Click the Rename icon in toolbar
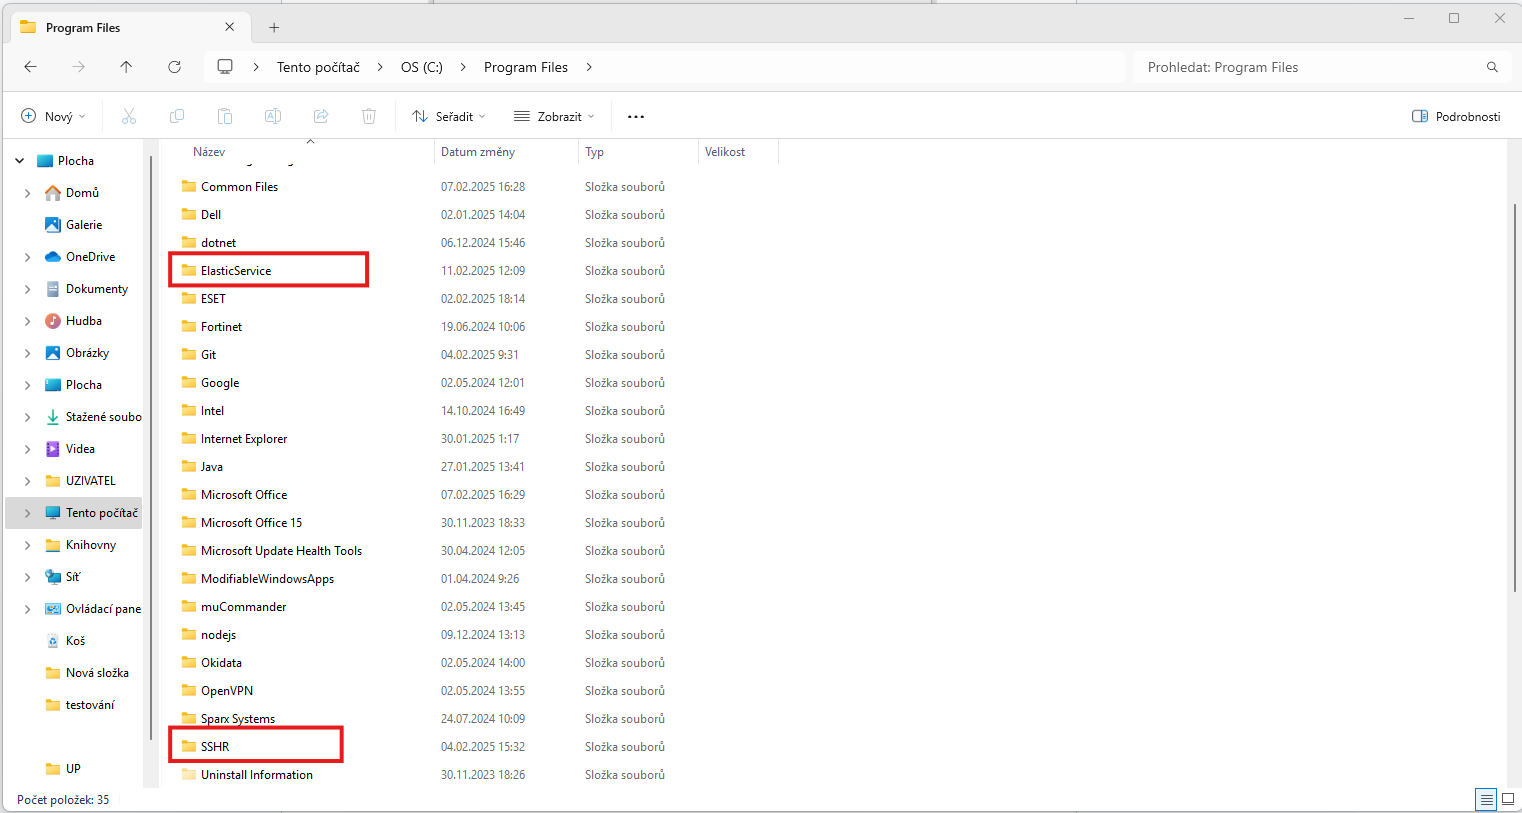The width and height of the screenshot is (1522, 813). pyautogui.click(x=272, y=116)
